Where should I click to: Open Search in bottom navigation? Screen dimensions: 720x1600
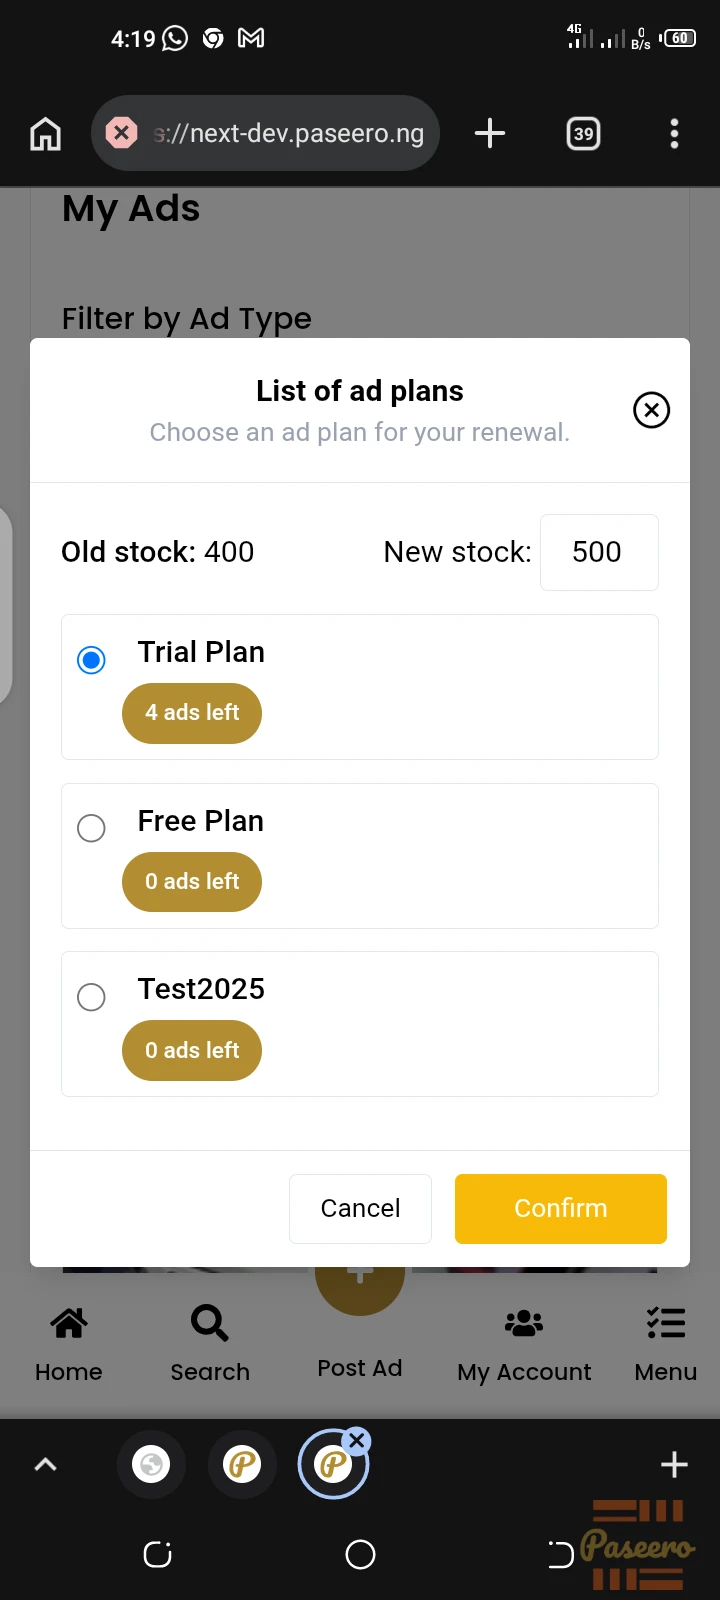pyautogui.click(x=210, y=1344)
